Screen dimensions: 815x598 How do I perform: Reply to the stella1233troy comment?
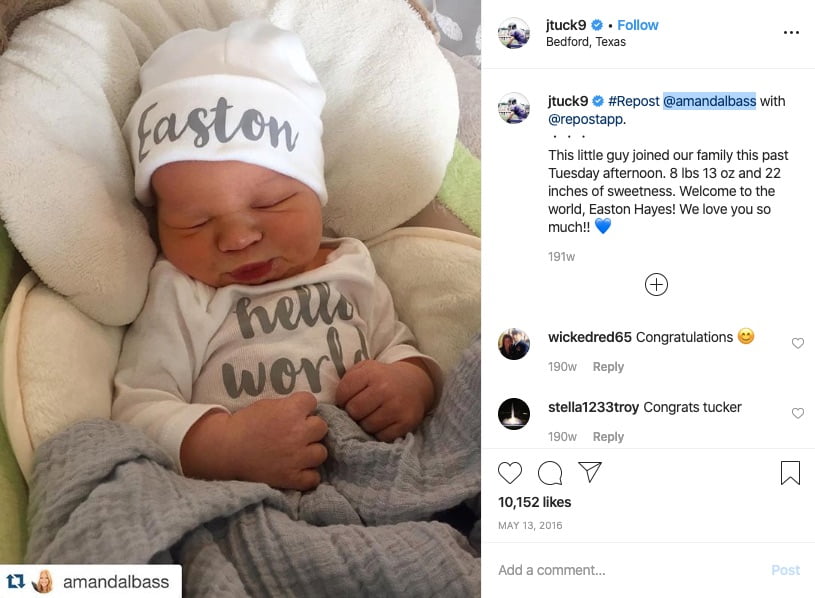pyautogui.click(x=608, y=437)
